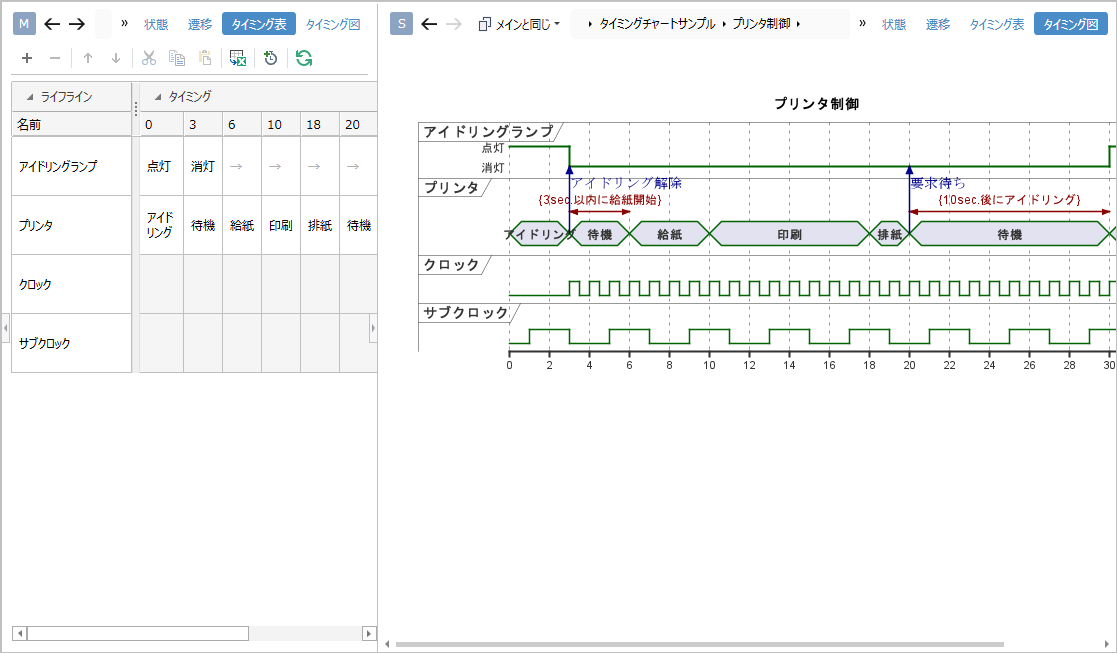Export the timing table to Excel
1117x653 pixels.
coord(237,58)
